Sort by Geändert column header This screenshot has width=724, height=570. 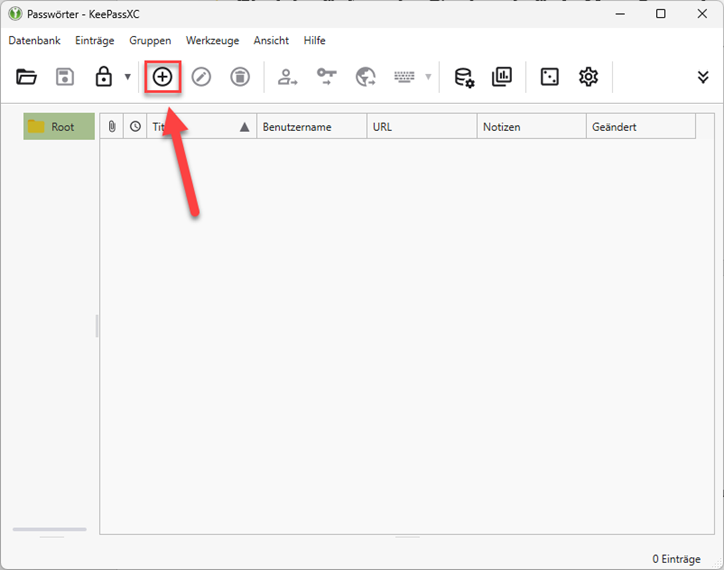pyautogui.click(x=641, y=126)
